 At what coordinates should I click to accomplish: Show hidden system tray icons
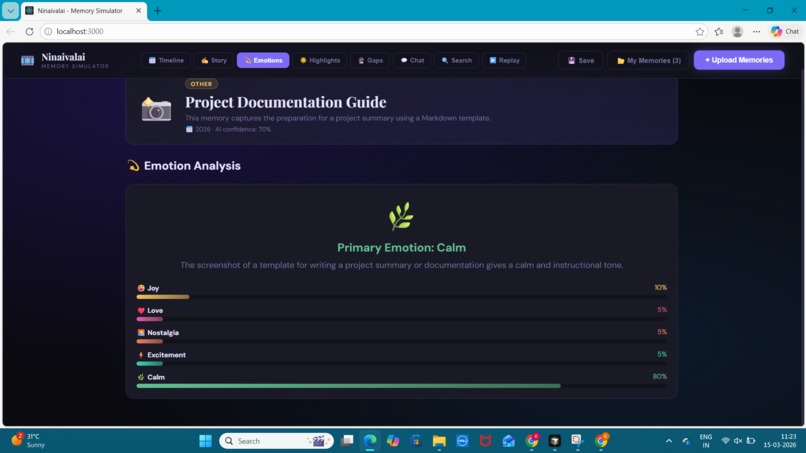[x=669, y=441]
